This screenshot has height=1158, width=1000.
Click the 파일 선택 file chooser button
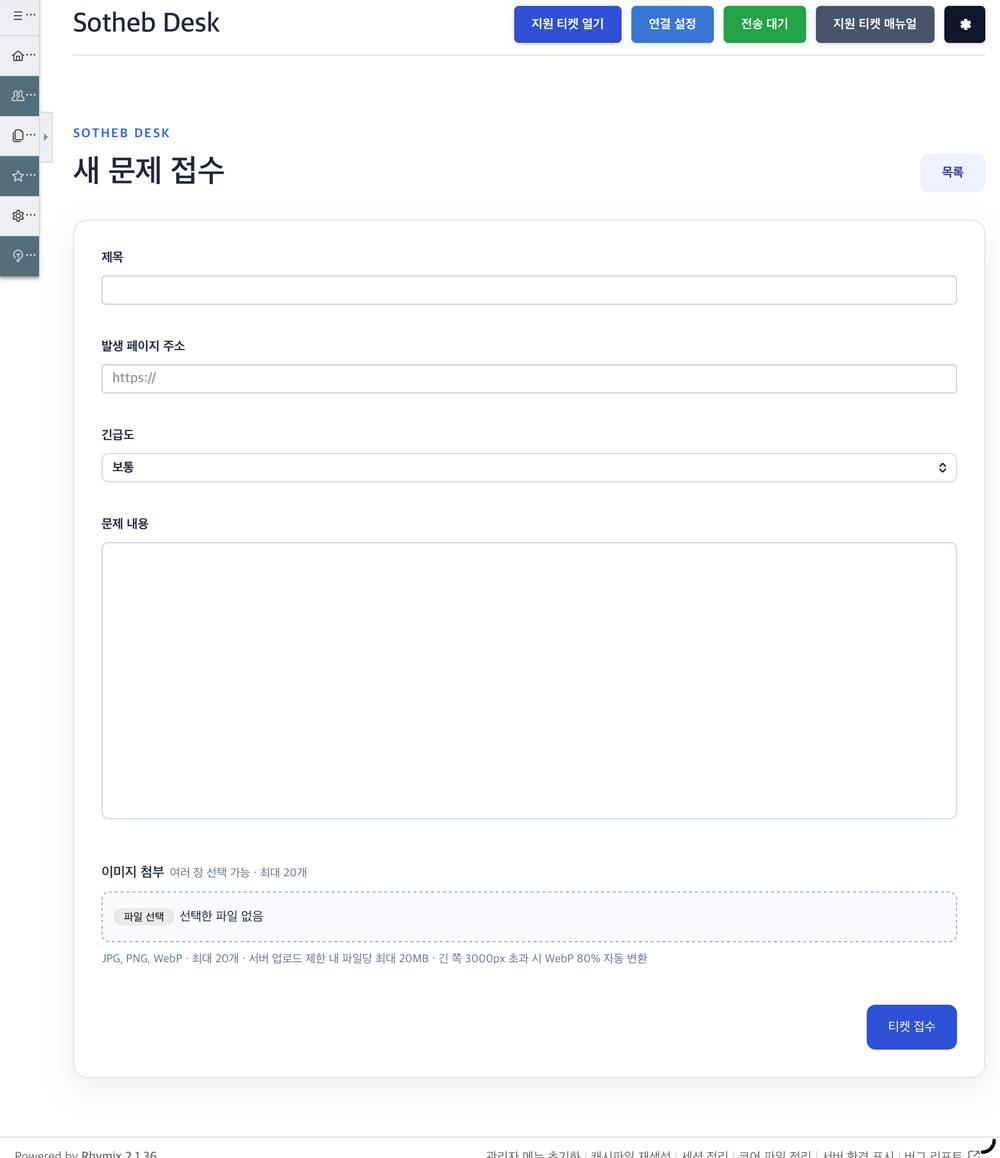144,917
